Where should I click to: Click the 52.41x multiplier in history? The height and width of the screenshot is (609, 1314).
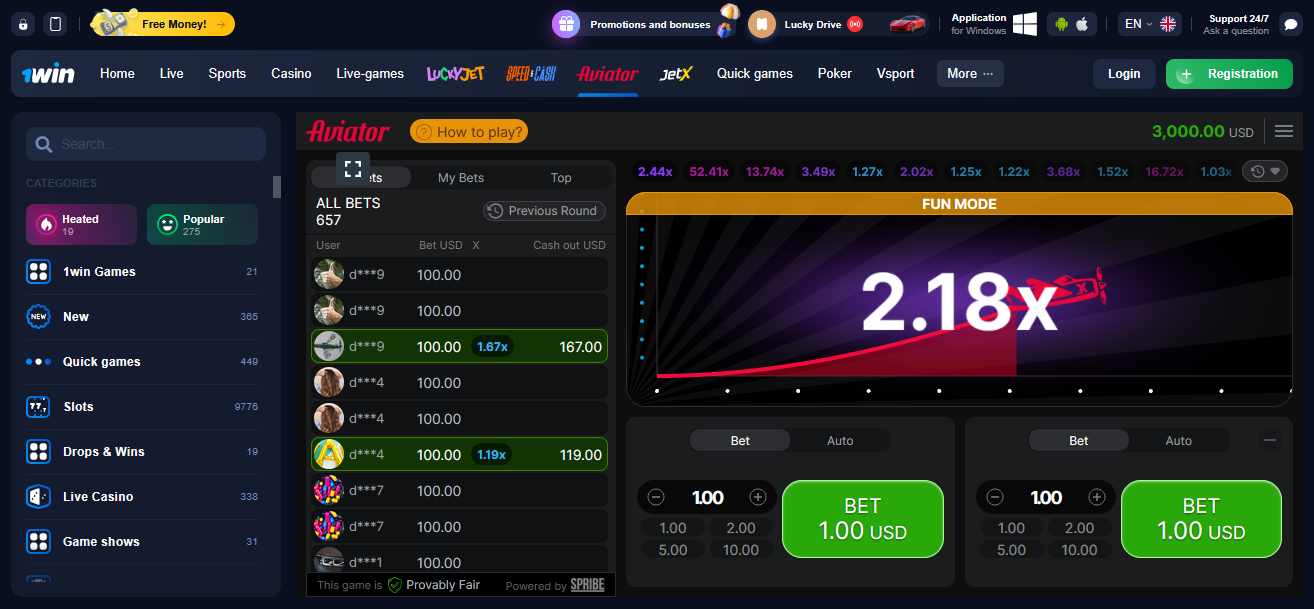(x=709, y=172)
